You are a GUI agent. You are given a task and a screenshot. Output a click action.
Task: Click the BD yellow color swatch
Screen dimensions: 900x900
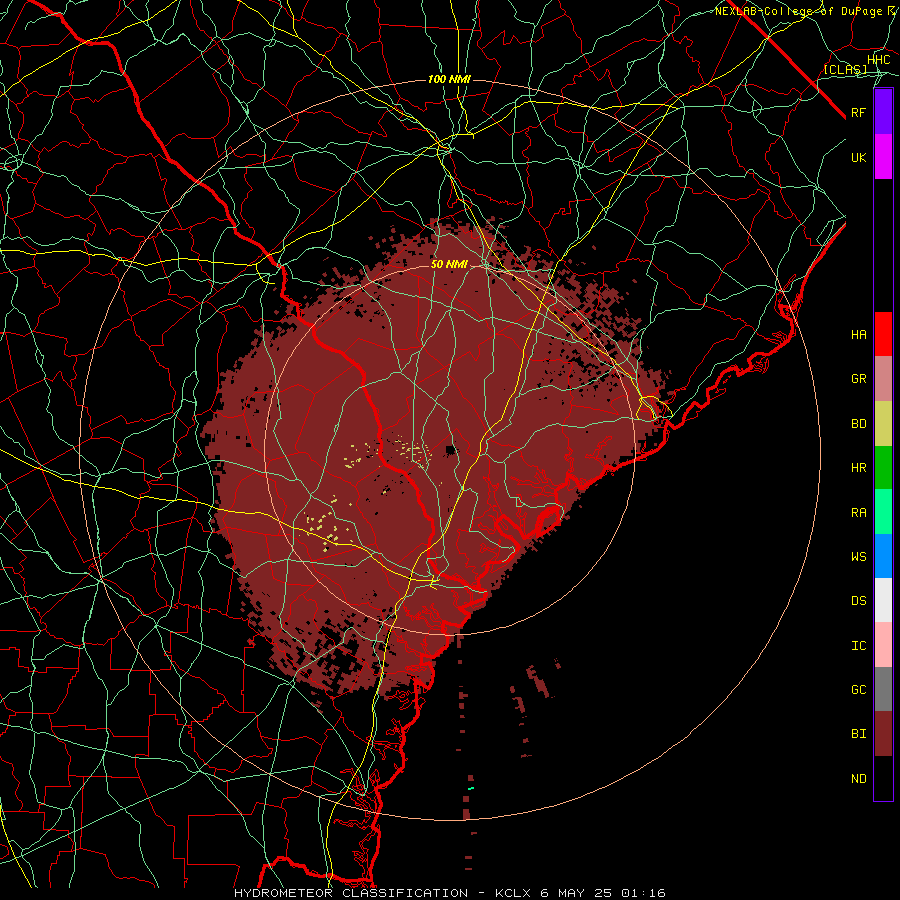coord(883,423)
